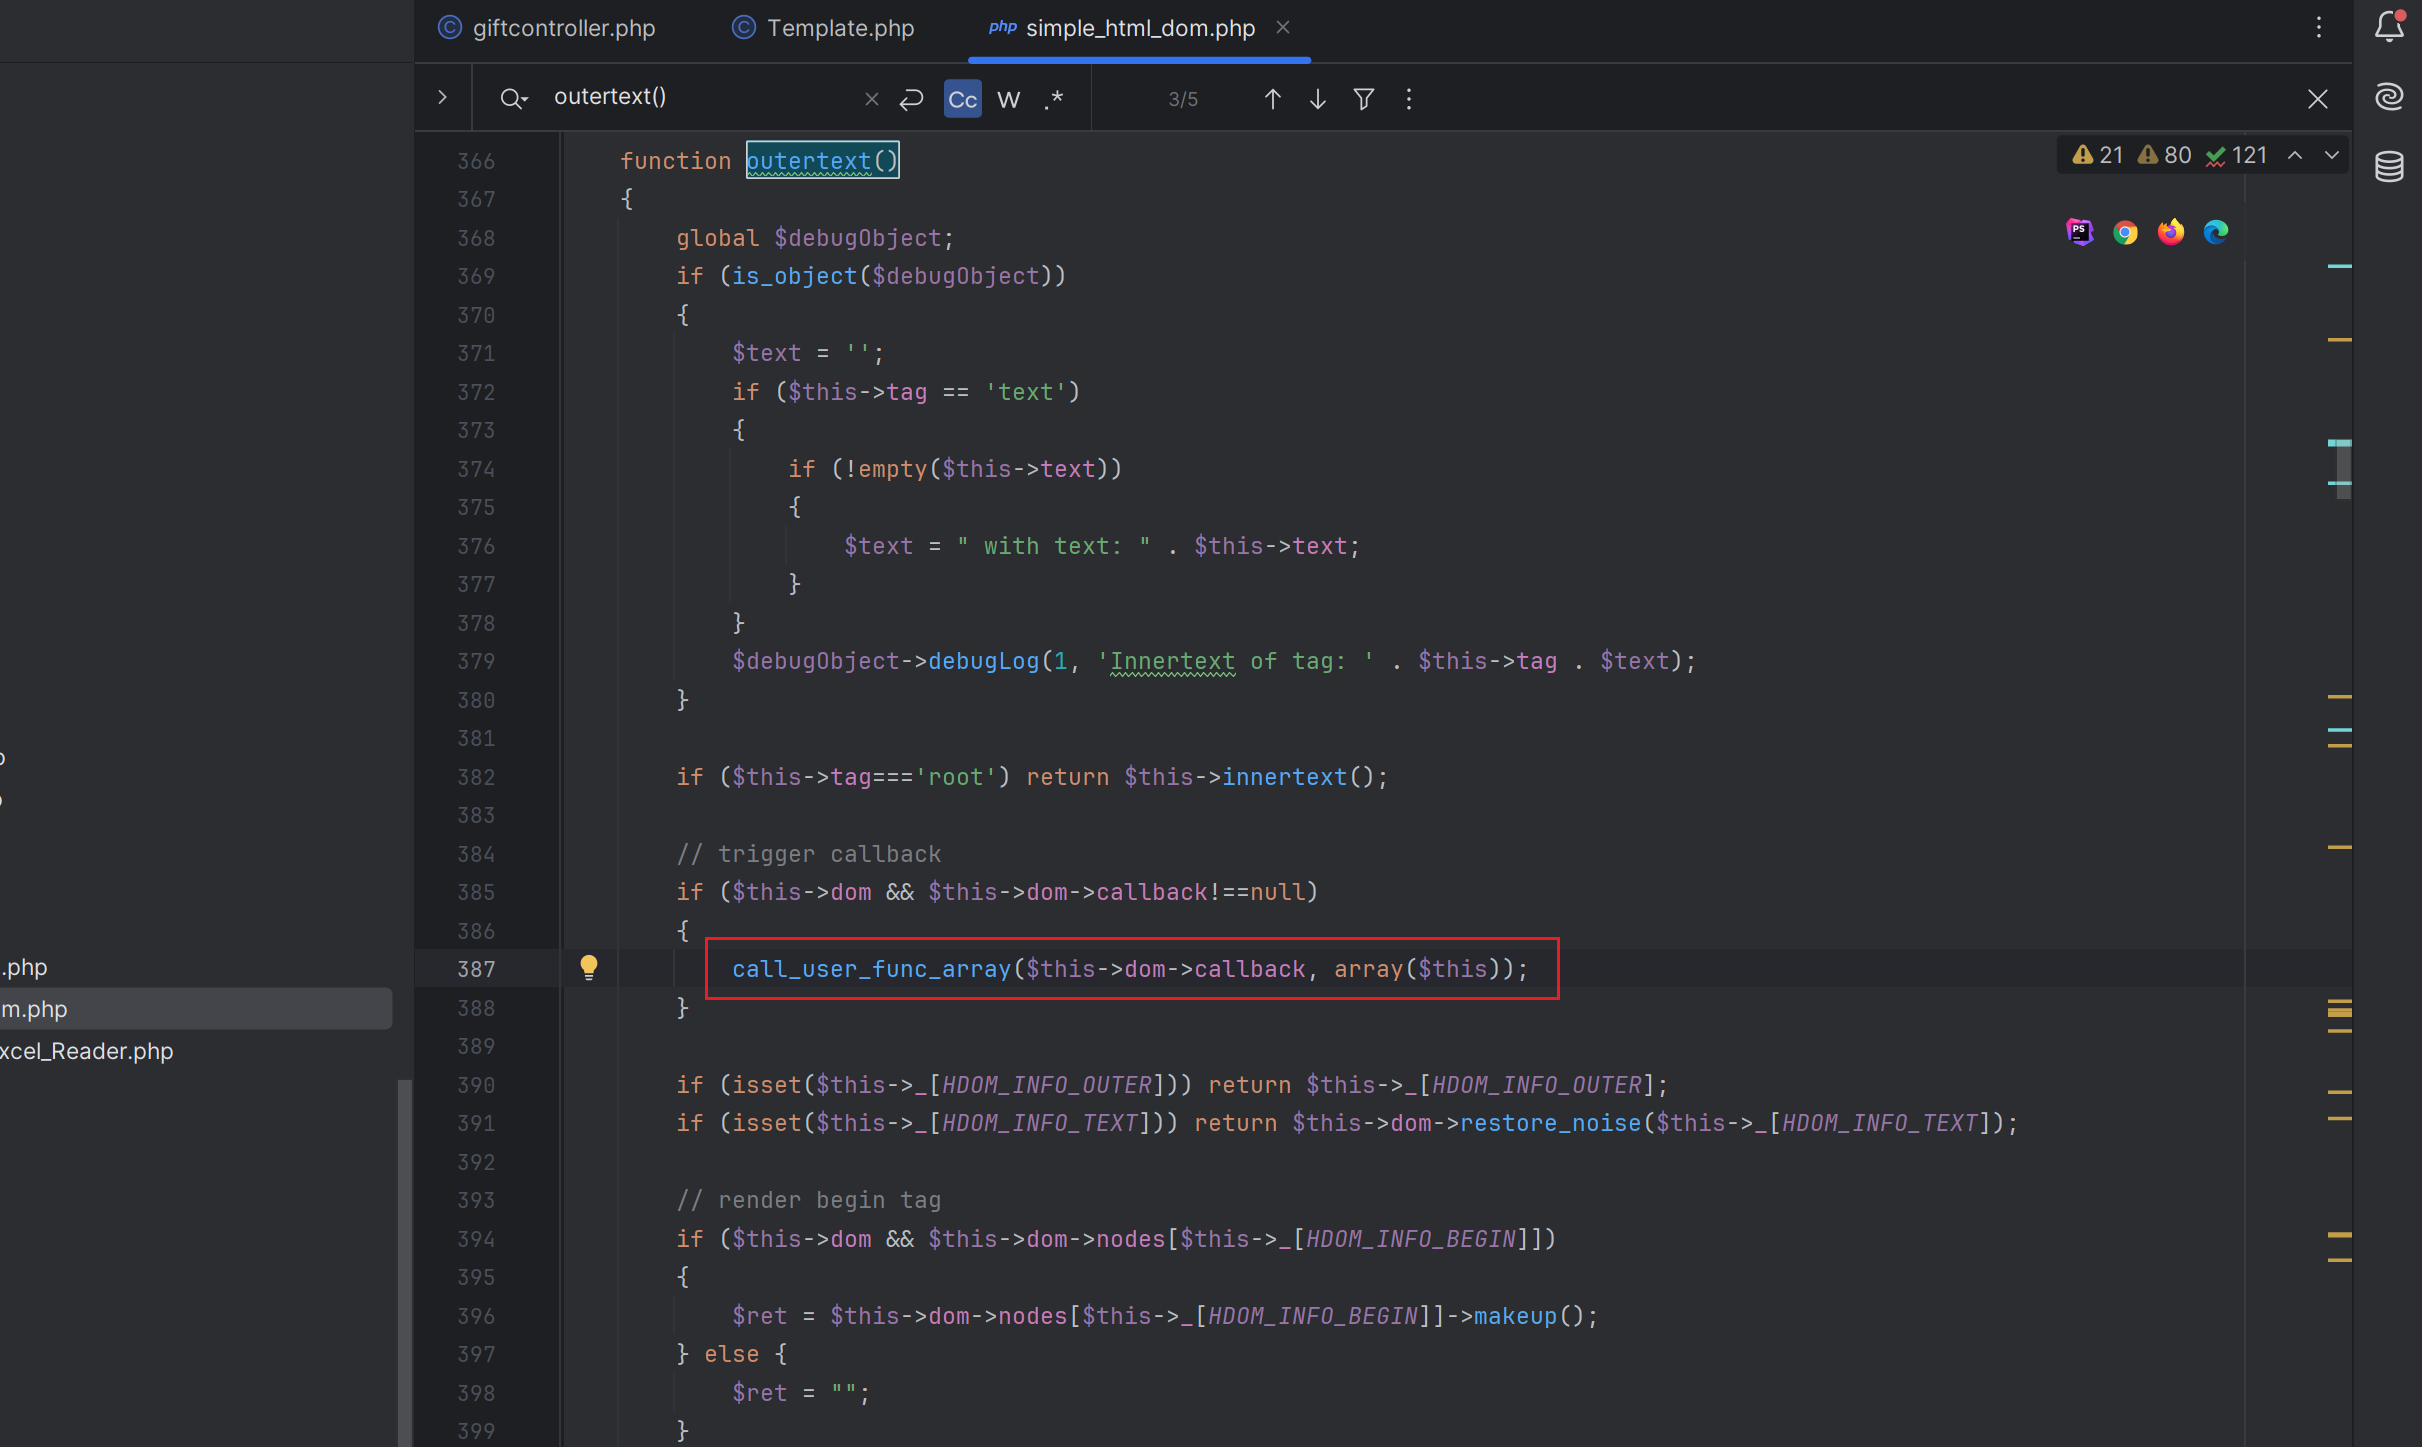Viewport: 2422px width, 1447px height.
Task: Close the simple_html_dom.php tab
Action: (1283, 28)
